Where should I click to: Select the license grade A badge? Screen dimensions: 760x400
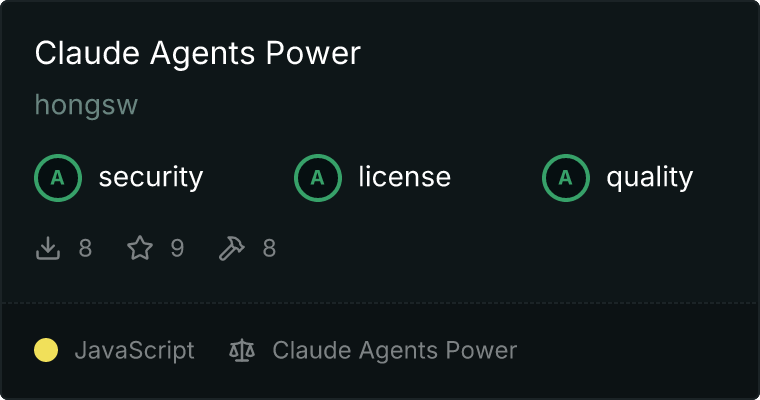[x=317, y=178]
